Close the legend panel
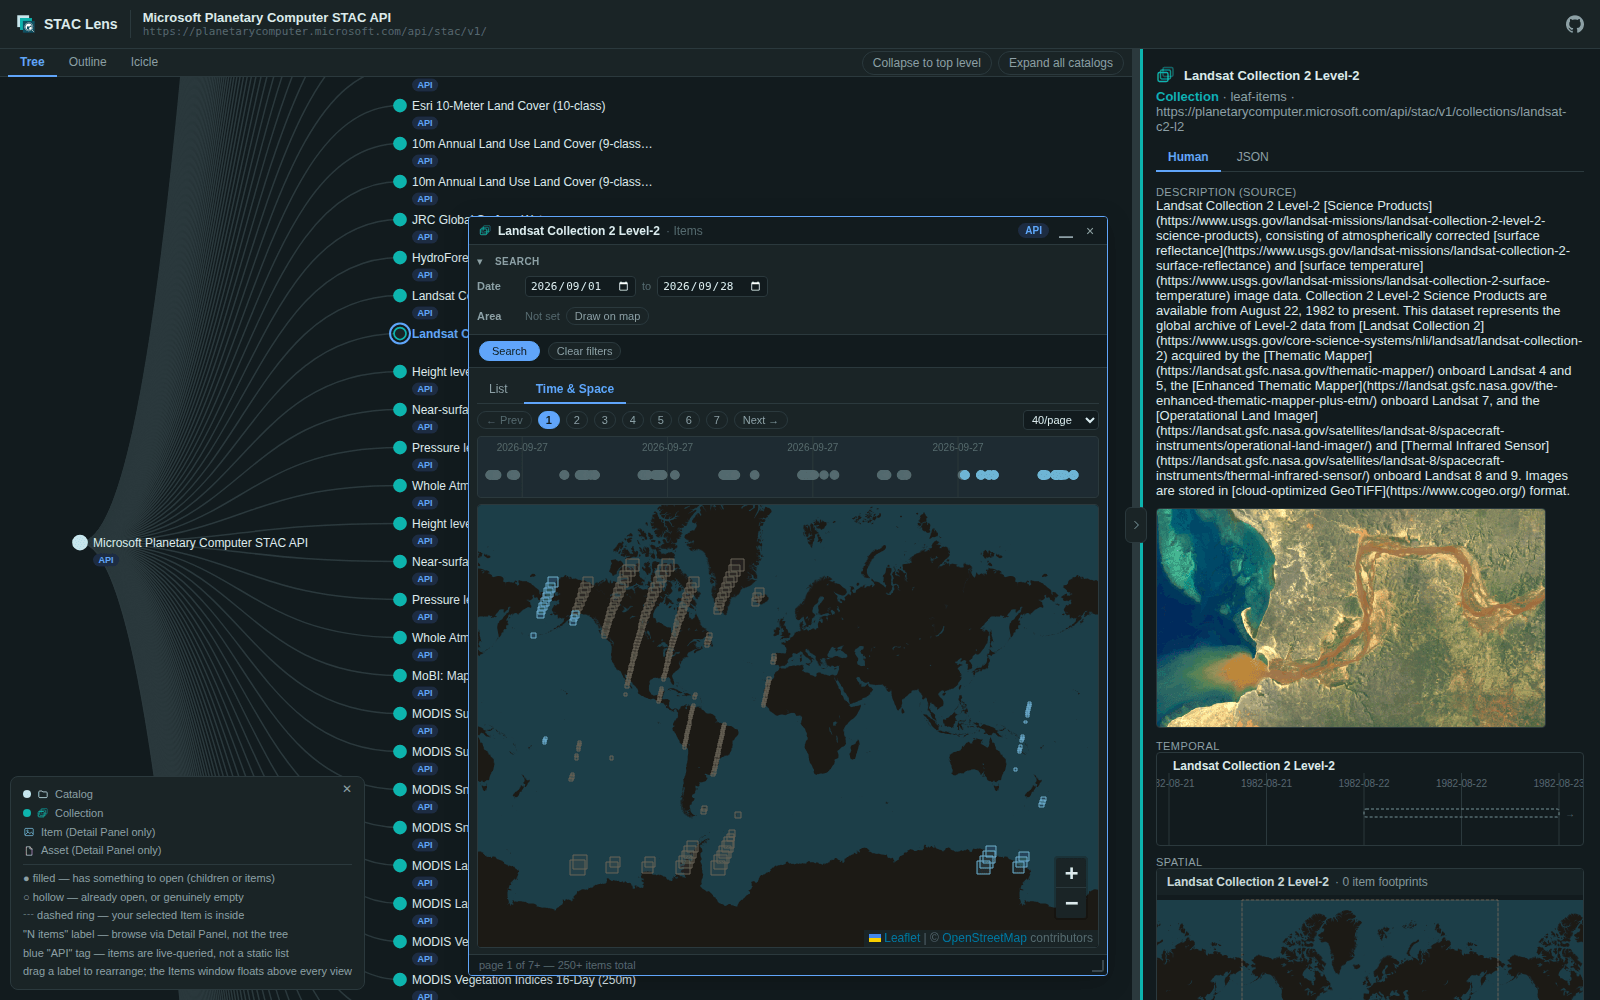This screenshot has width=1600, height=1000. tap(347, 789)
